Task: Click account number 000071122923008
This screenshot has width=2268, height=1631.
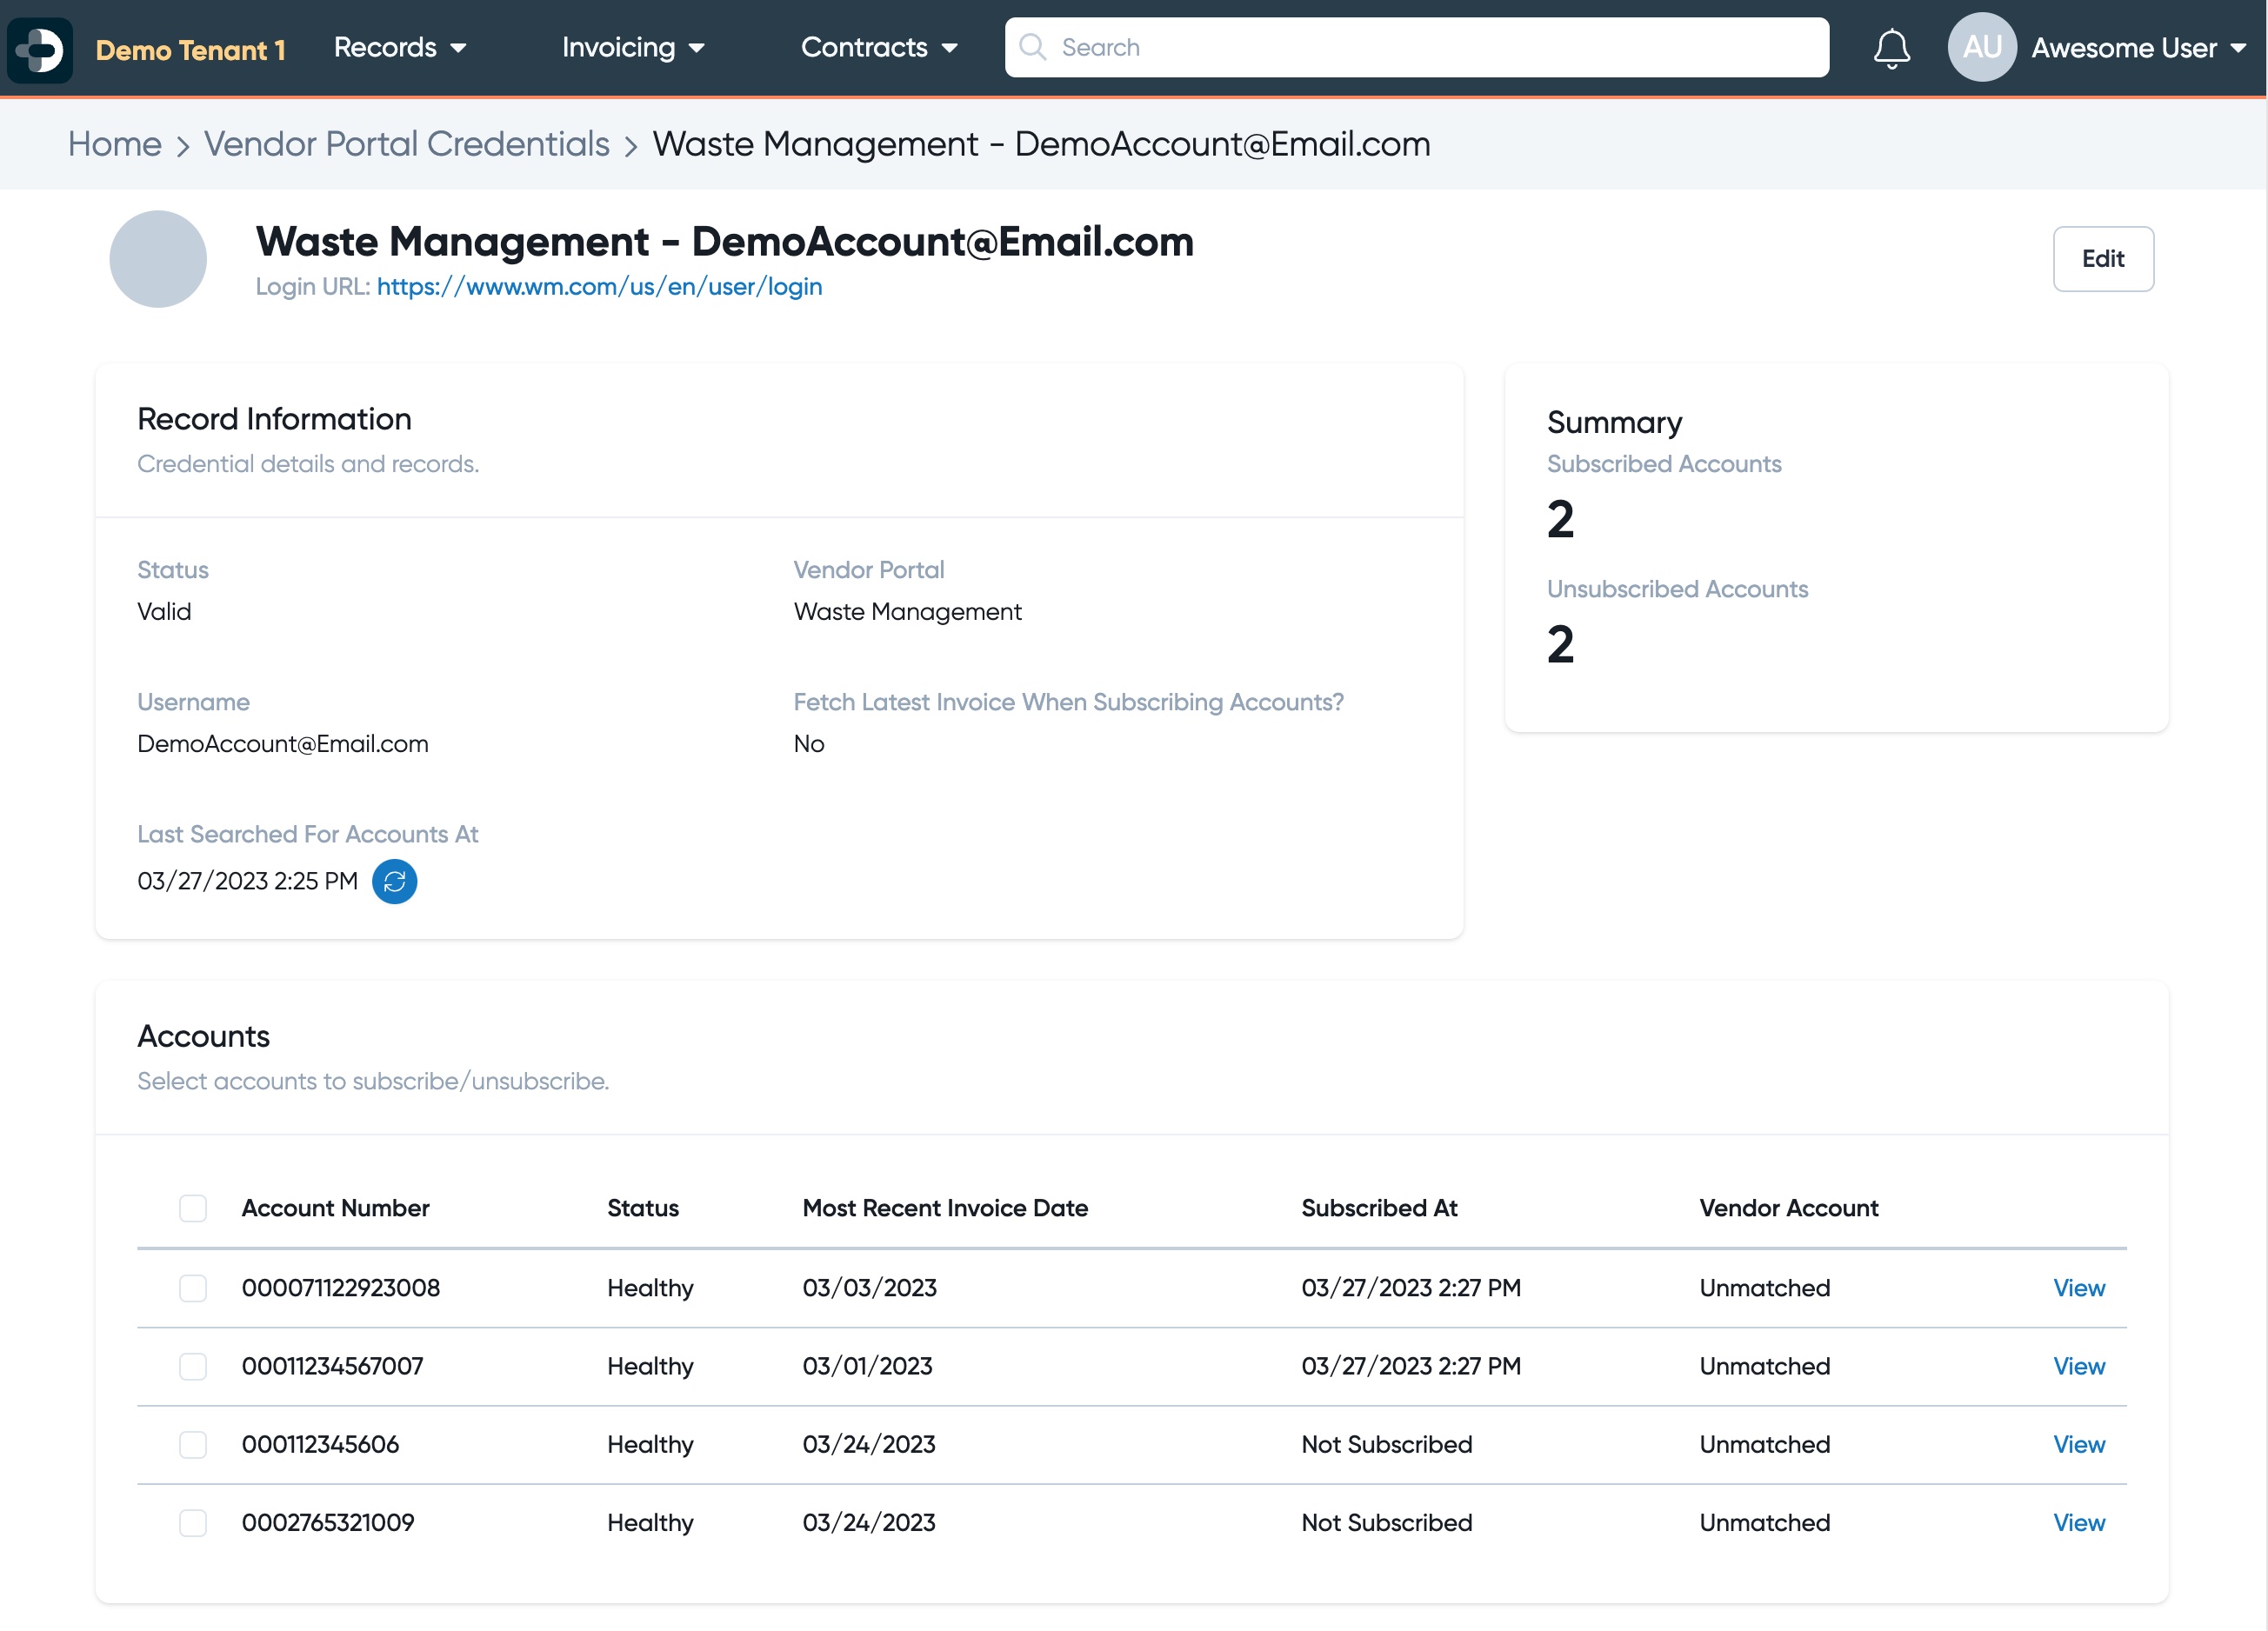Action: coord(341,1288)
